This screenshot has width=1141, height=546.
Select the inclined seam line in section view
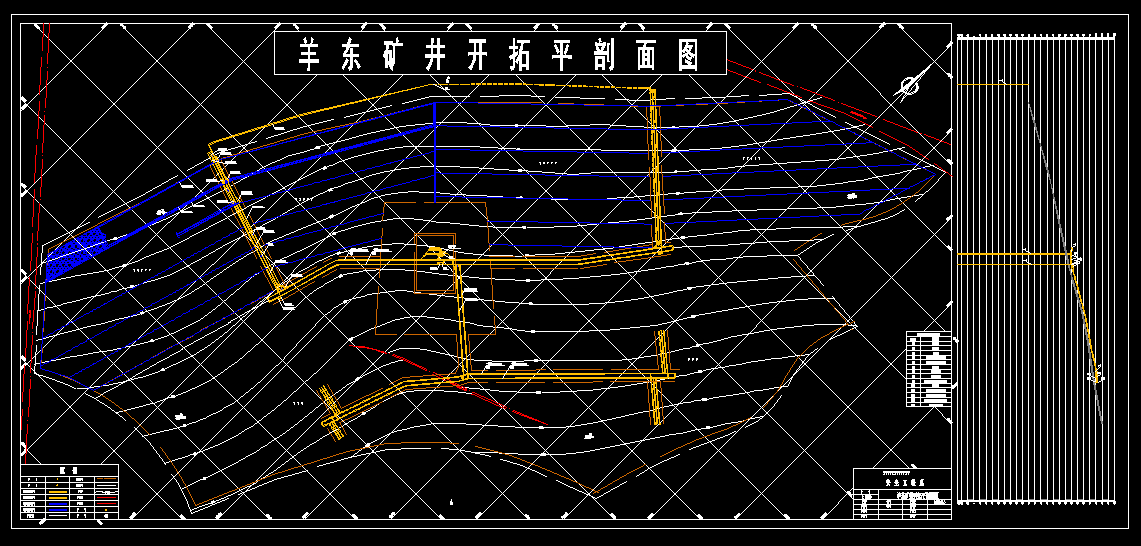(1066, 262)
